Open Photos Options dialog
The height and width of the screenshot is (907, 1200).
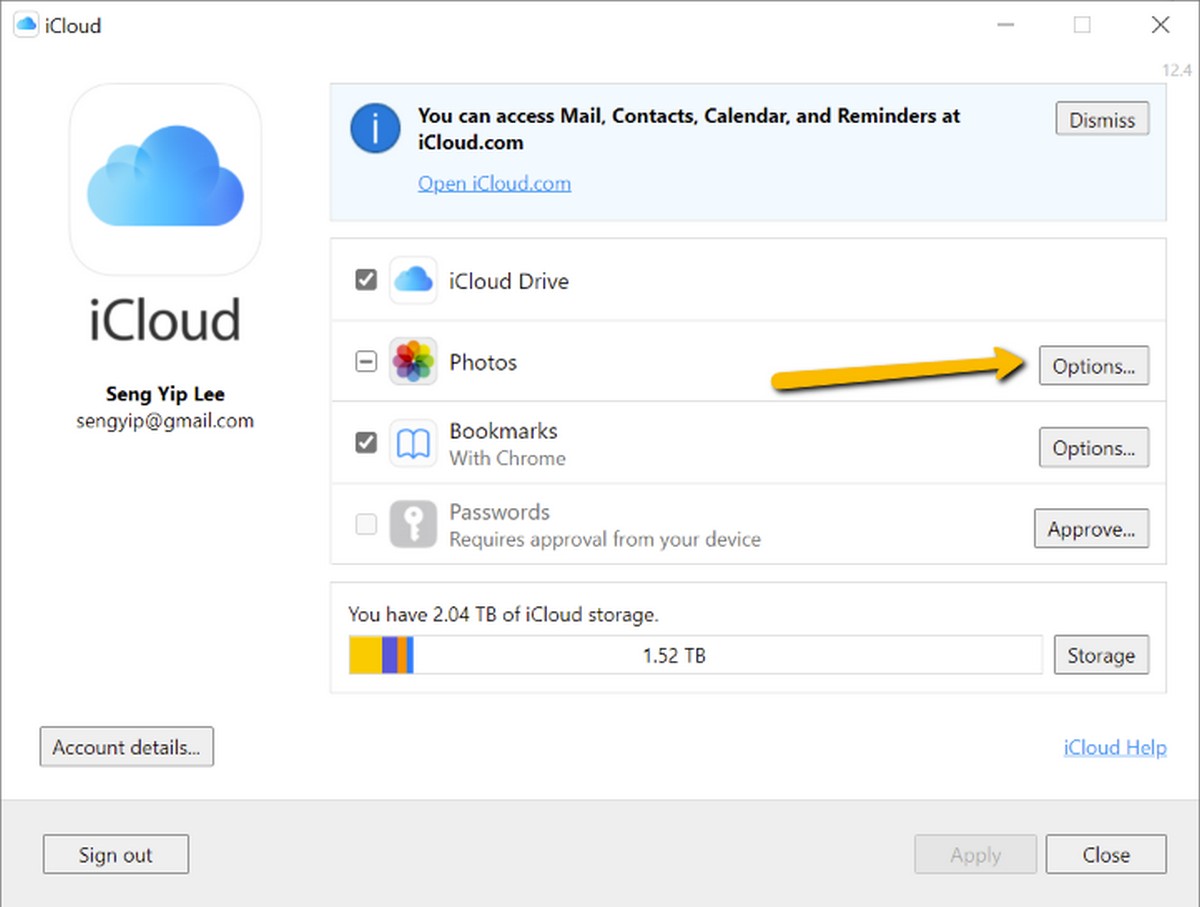1094,366
